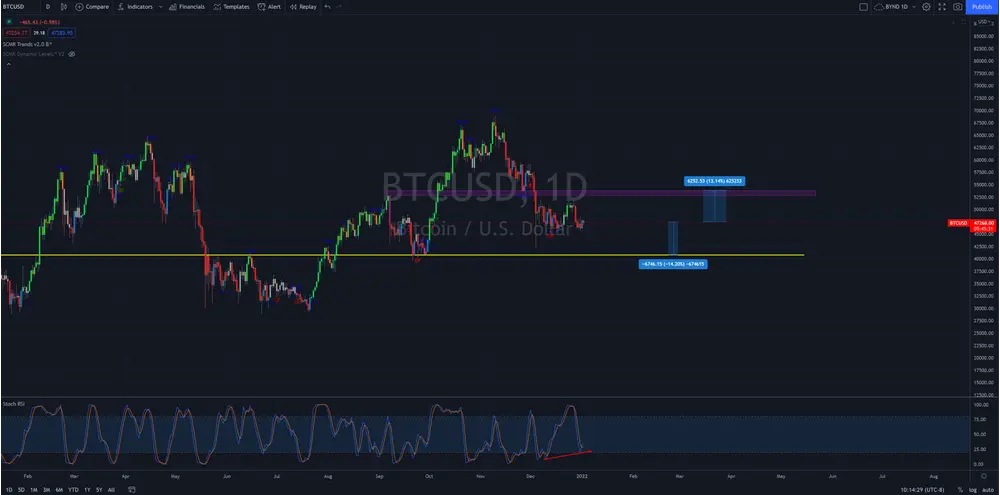Set the range to 5Y
Screen dimensions: 1000x495
[99, 489]
